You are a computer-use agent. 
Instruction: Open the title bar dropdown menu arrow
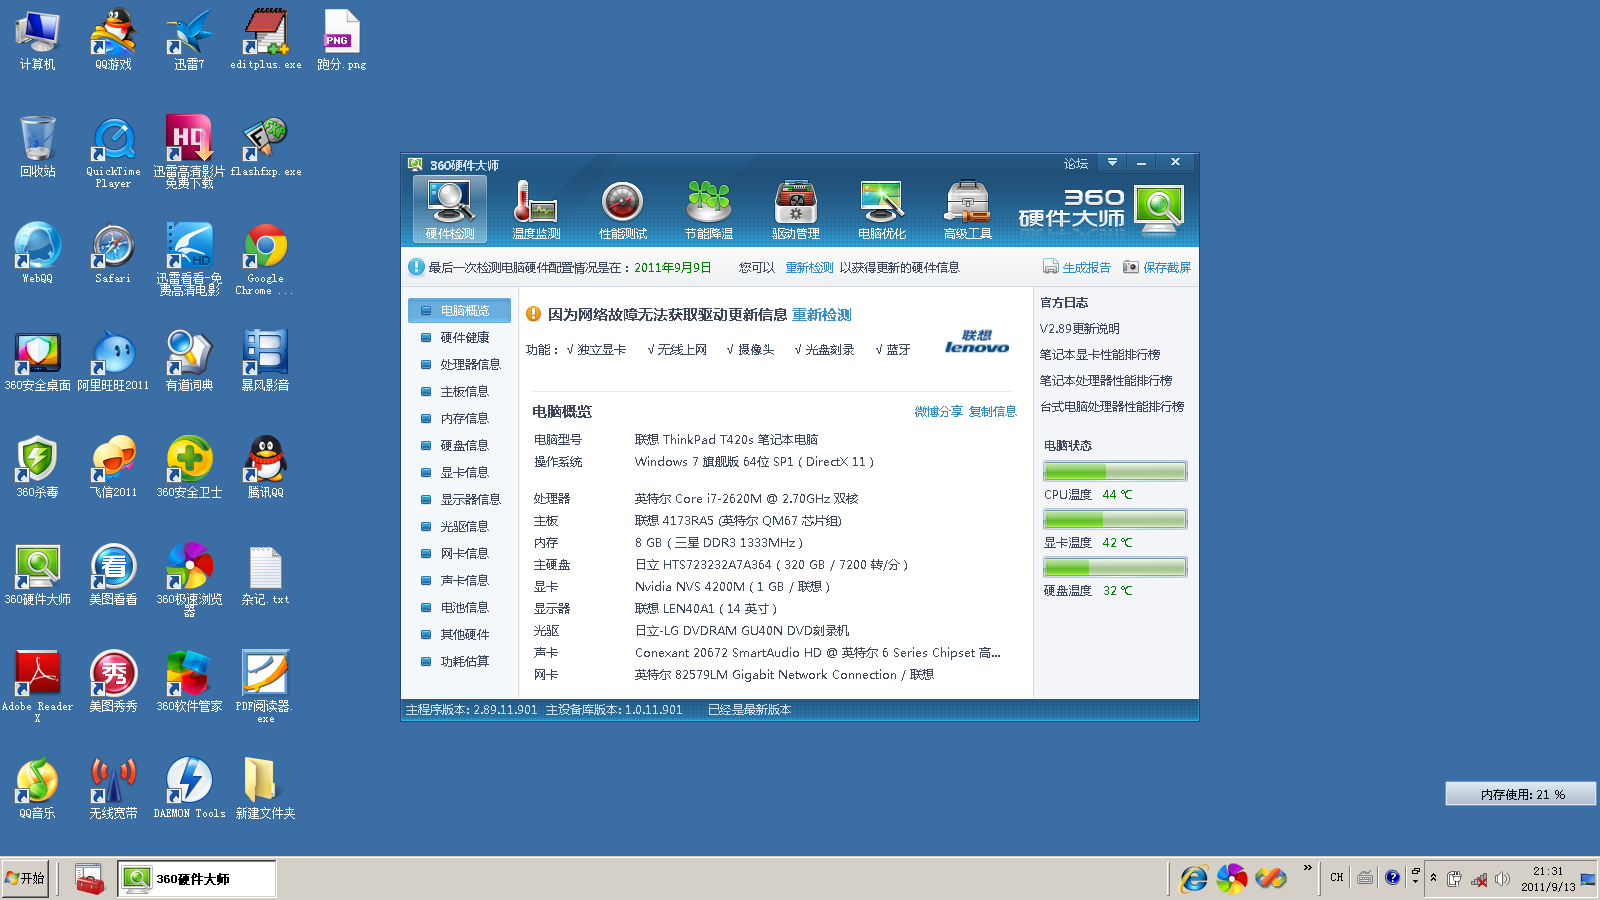click(x=1112, y=162)
